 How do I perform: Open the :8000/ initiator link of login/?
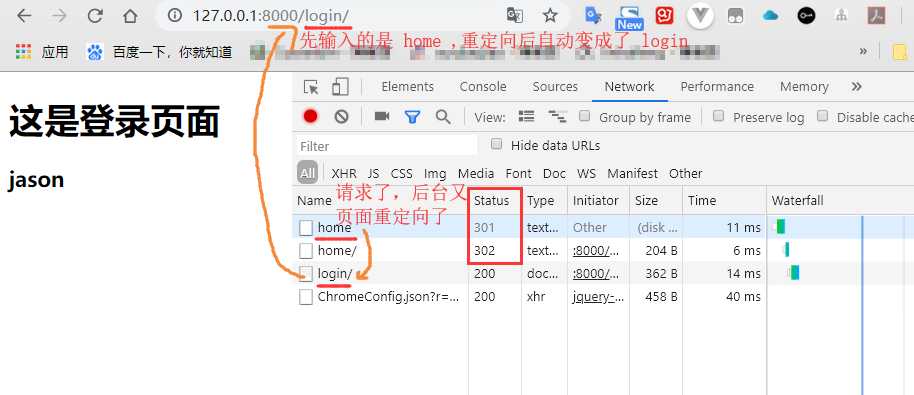coord(596,274)
